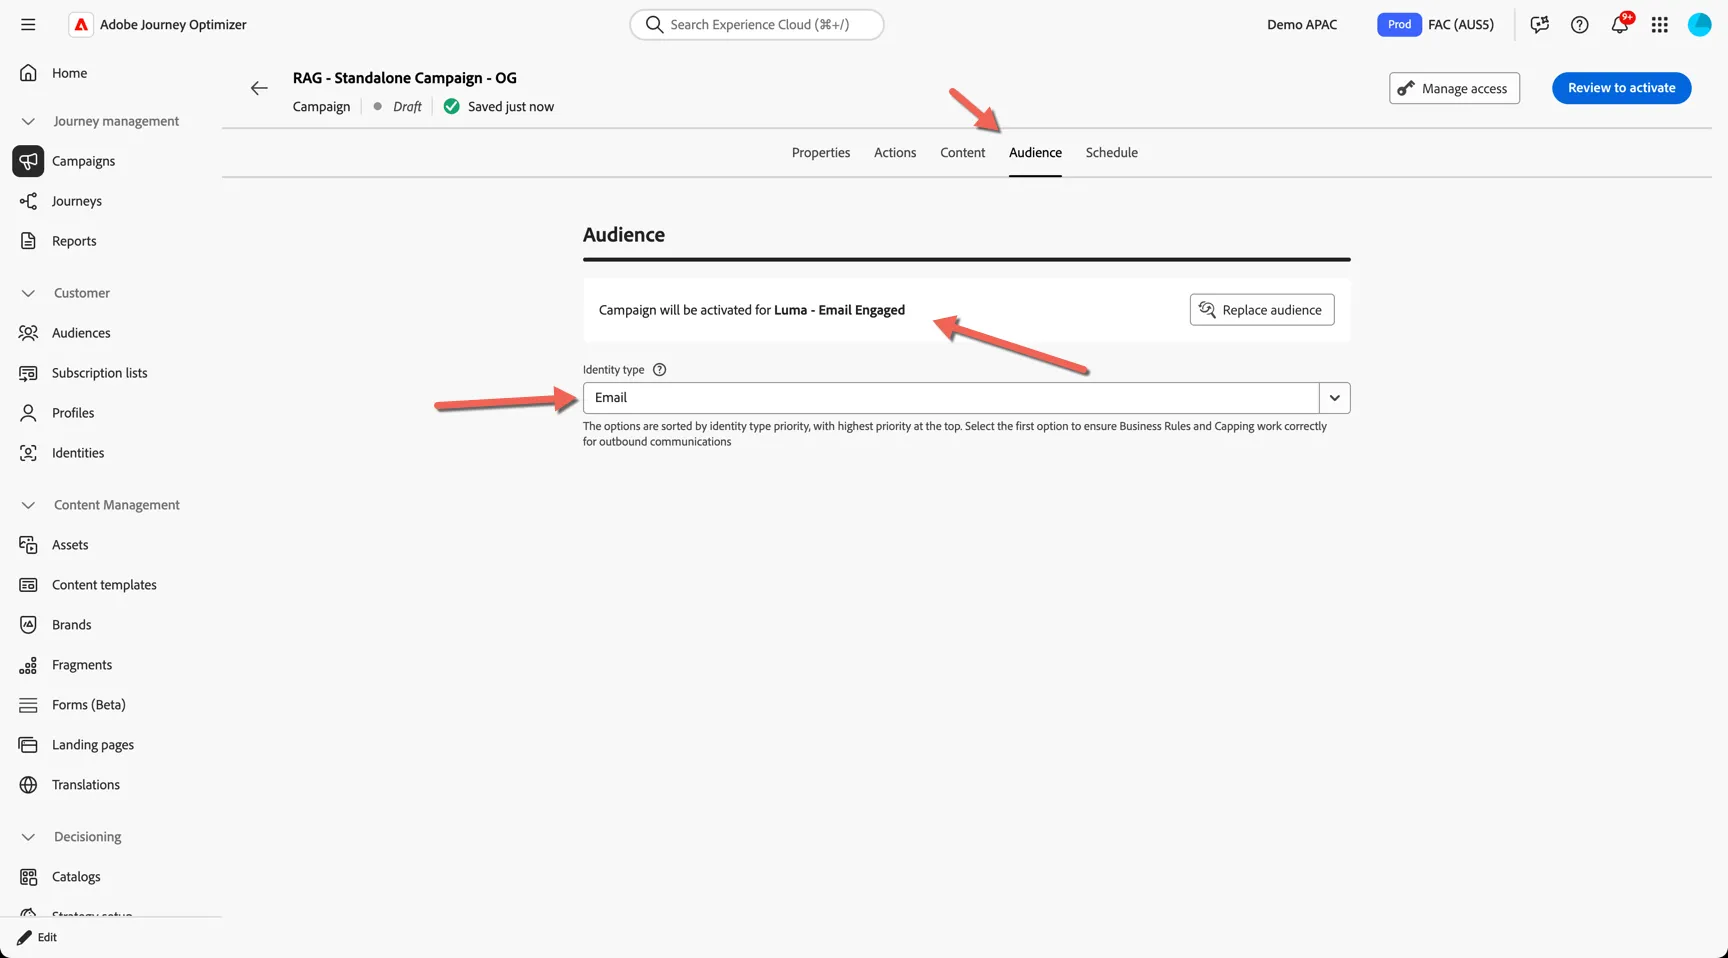Open Assets icon in sidebar
Image resolution: width=1728 pixels, height=958 pixels.
click(x=28, y=545)
